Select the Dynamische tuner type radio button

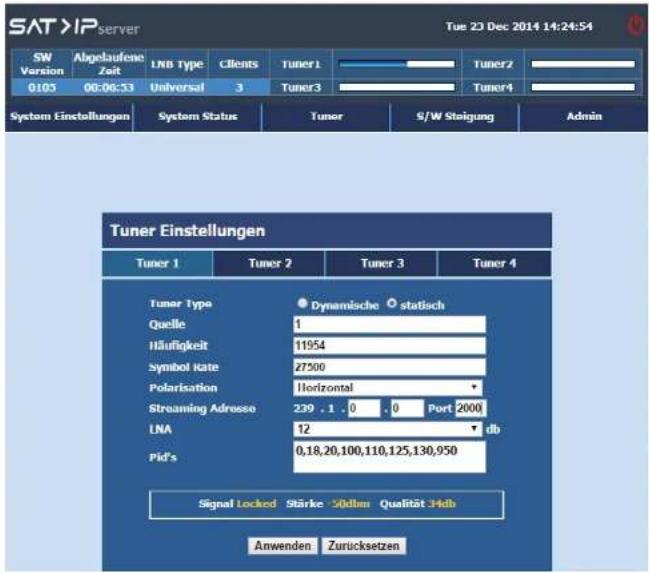[303, 303]
